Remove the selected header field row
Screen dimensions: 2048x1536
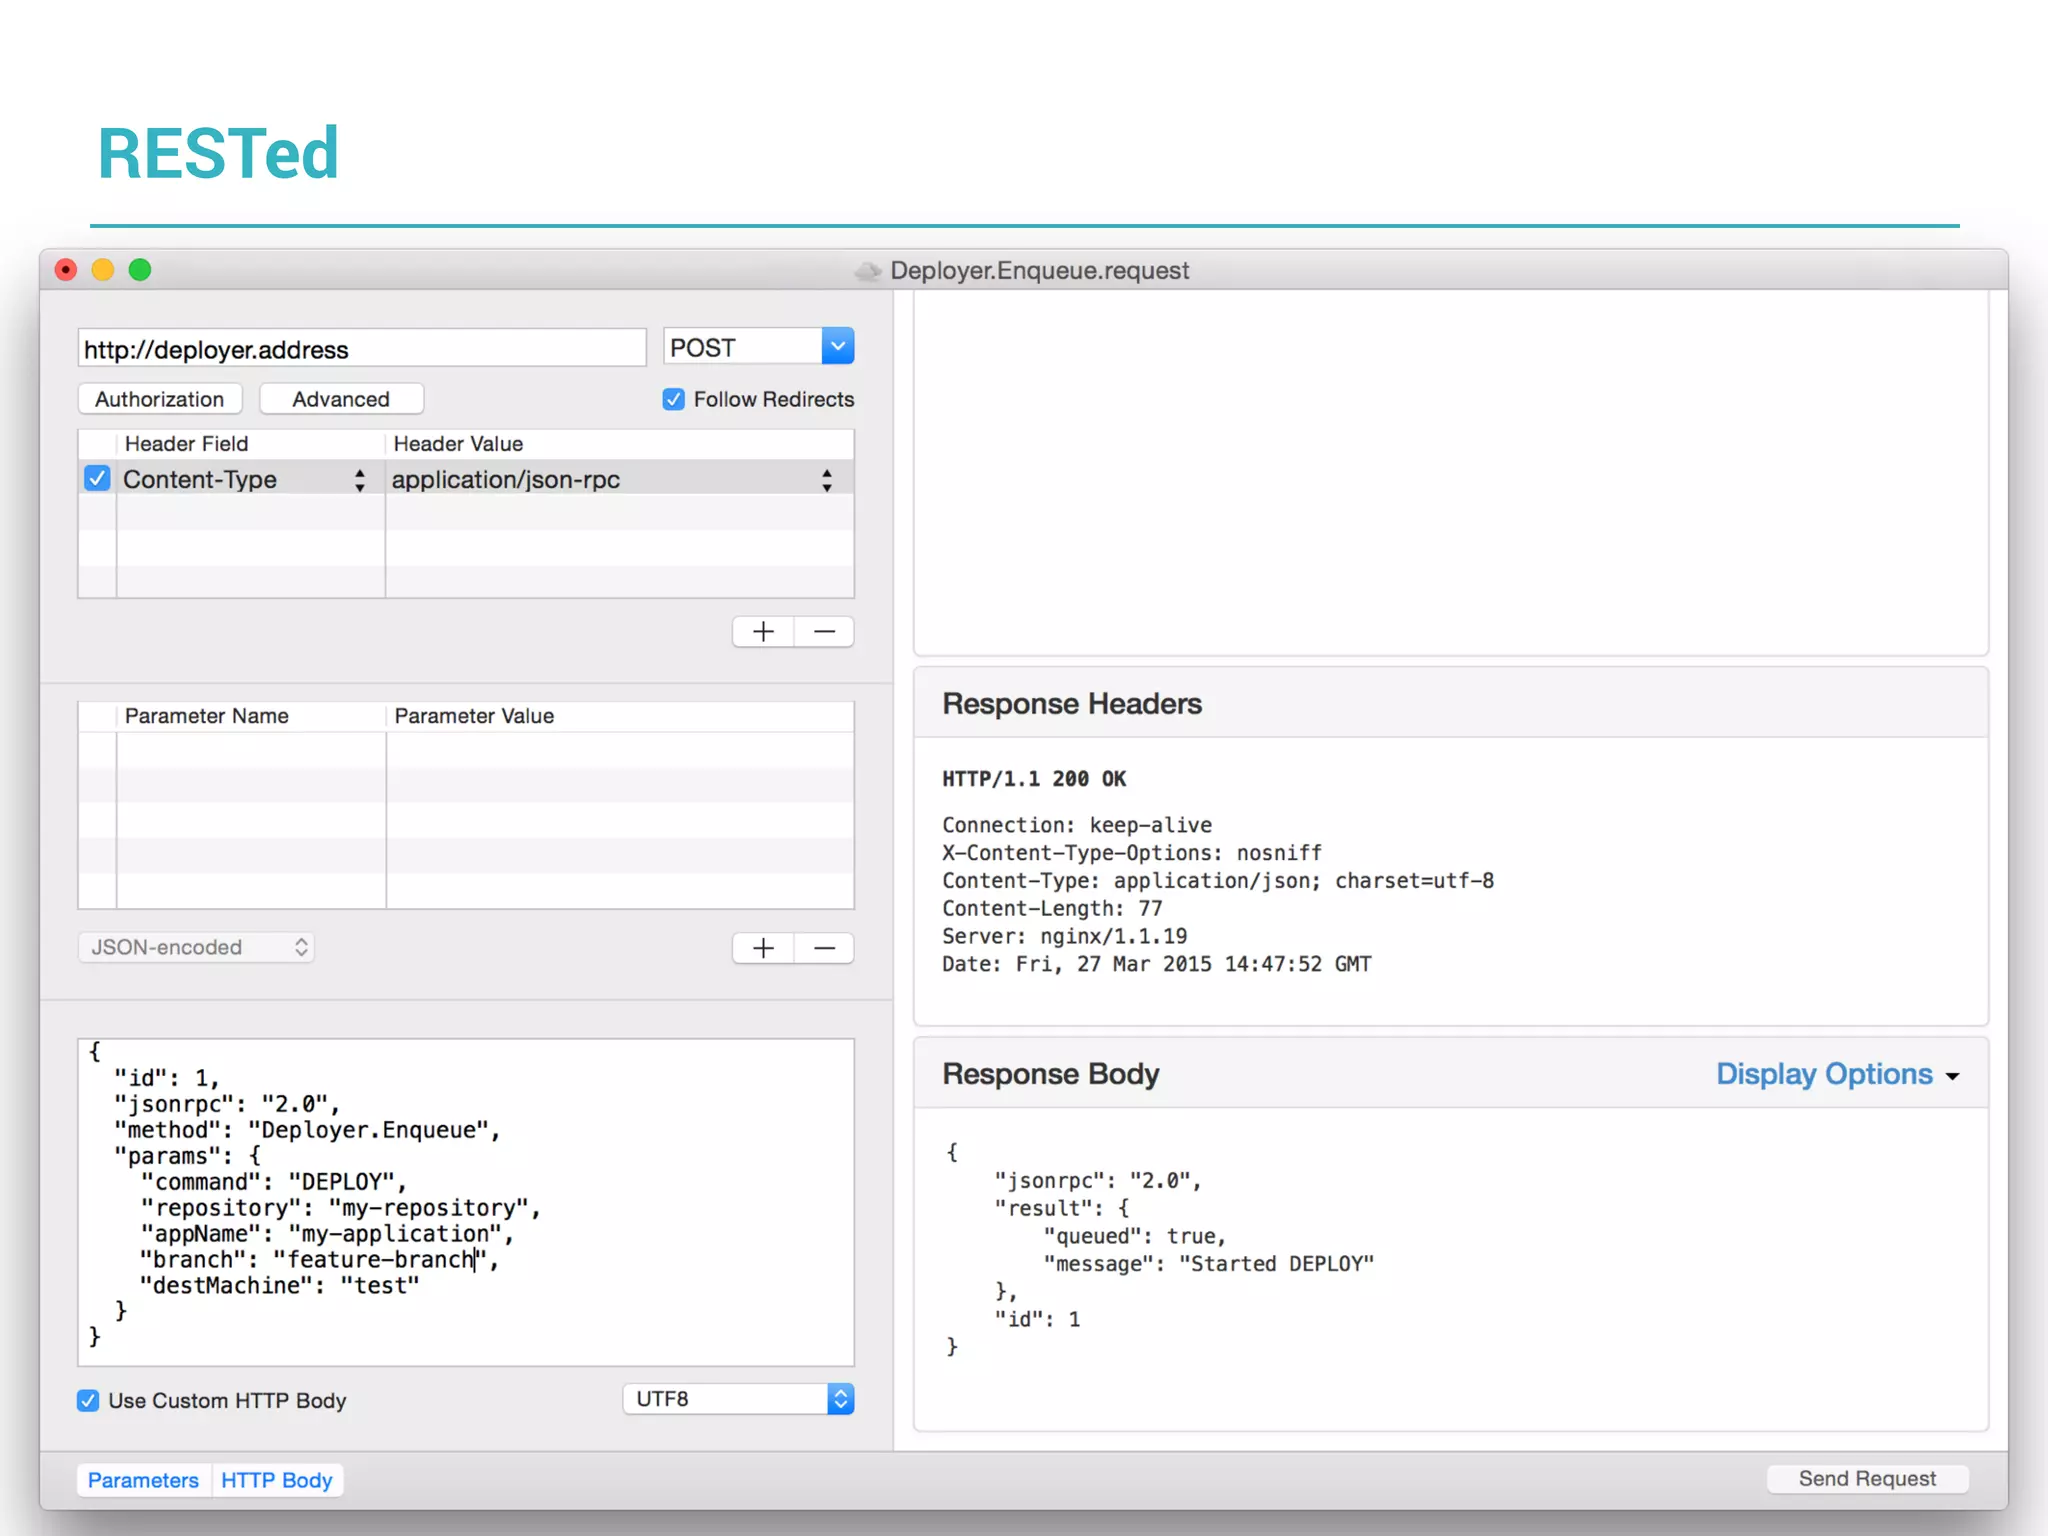coord(824,632)
